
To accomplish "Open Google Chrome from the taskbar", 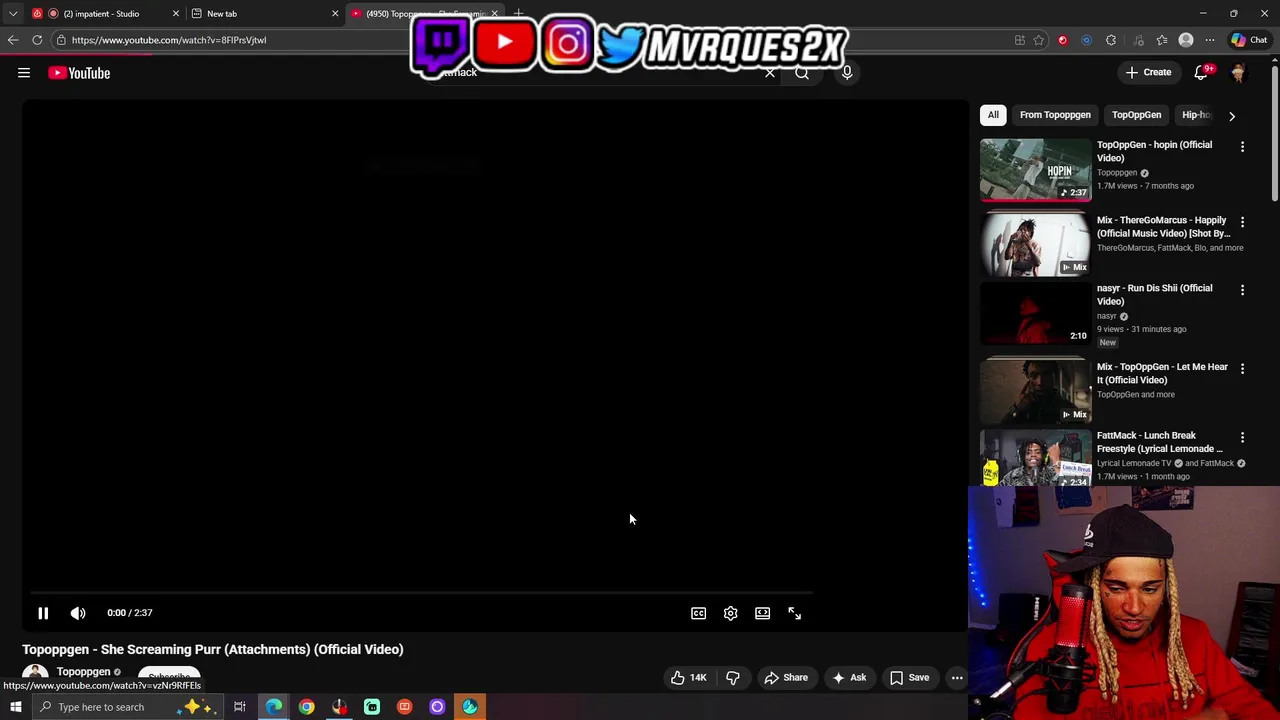I will pyautogui.click(x=306, y=707).
